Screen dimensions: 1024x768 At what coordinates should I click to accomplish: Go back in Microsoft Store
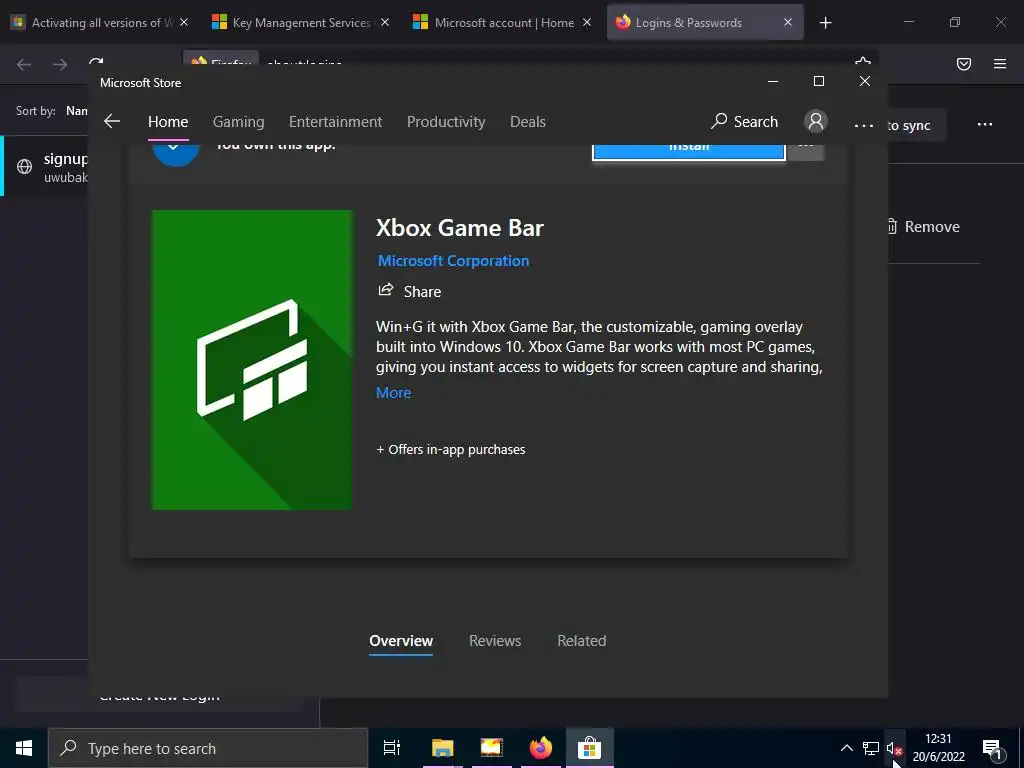point(112,121)
